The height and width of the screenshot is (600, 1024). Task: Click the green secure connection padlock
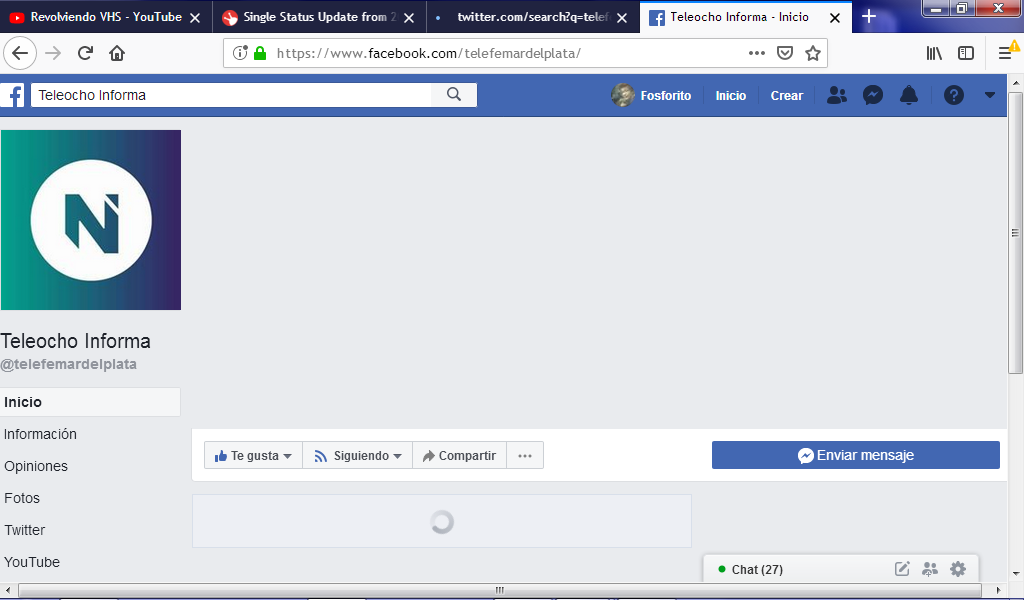point(260,53)
